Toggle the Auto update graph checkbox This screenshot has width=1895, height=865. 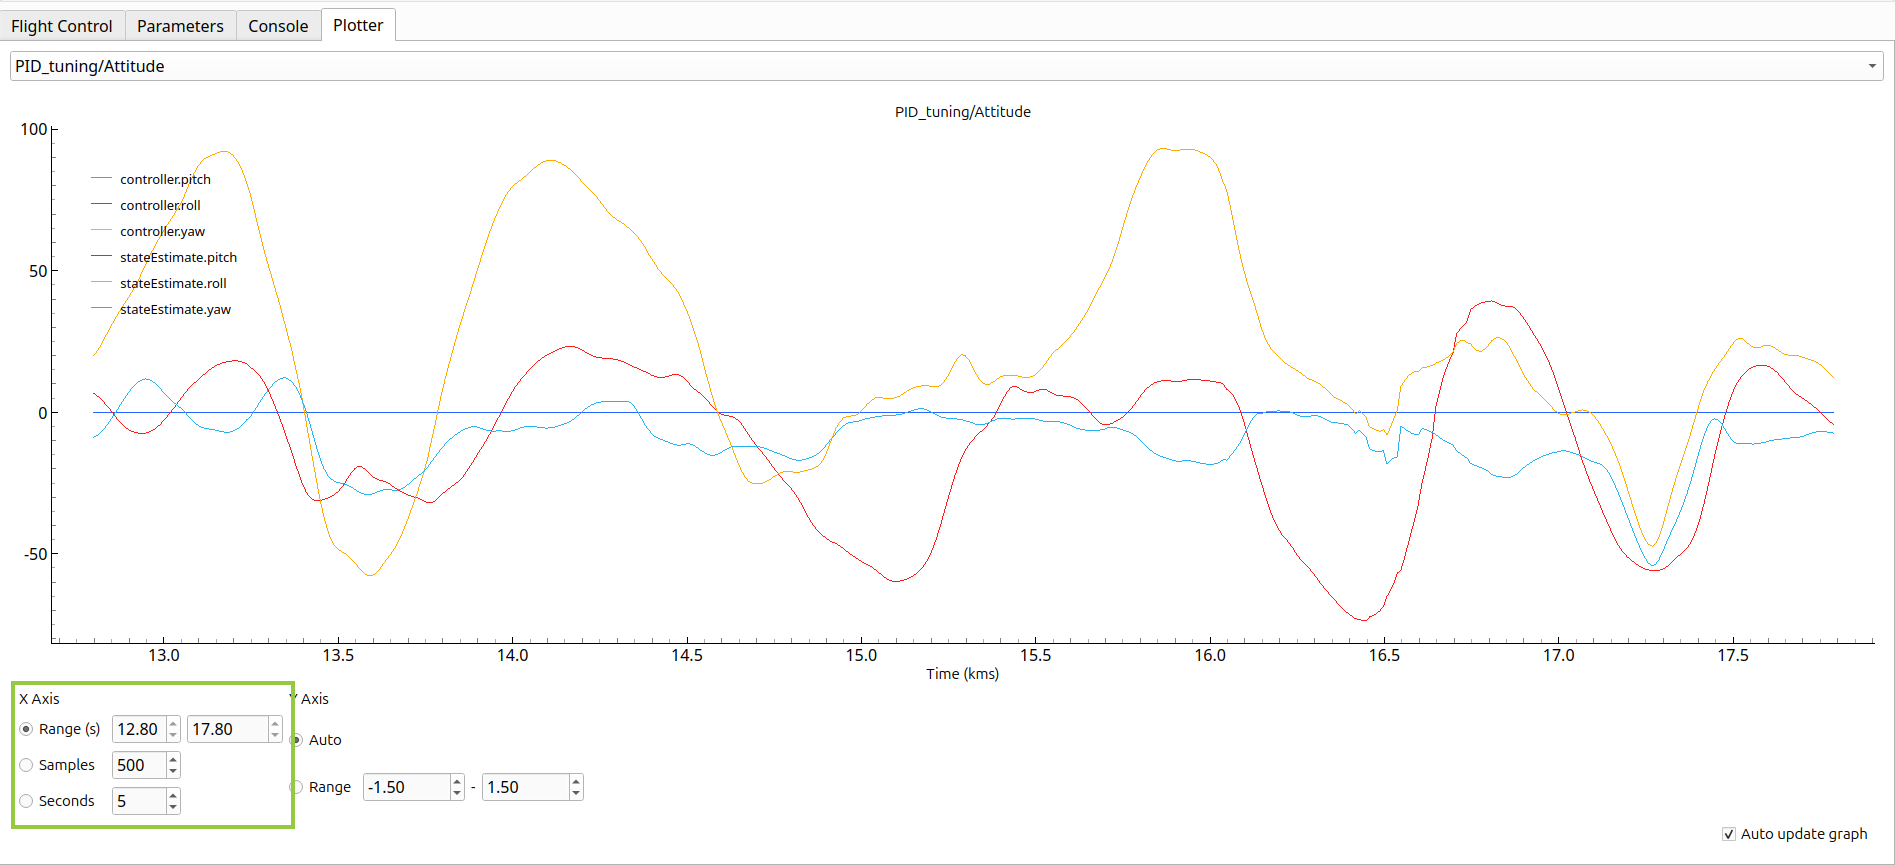coord(1729,834)
